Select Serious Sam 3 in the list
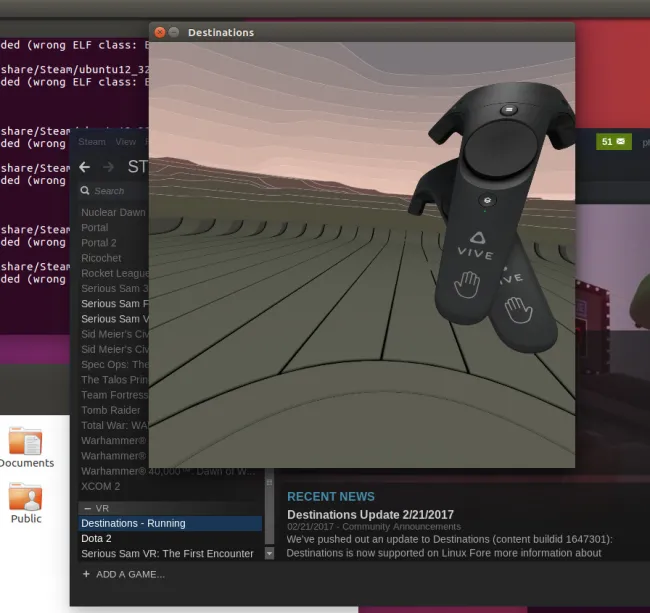 [115, 288]
